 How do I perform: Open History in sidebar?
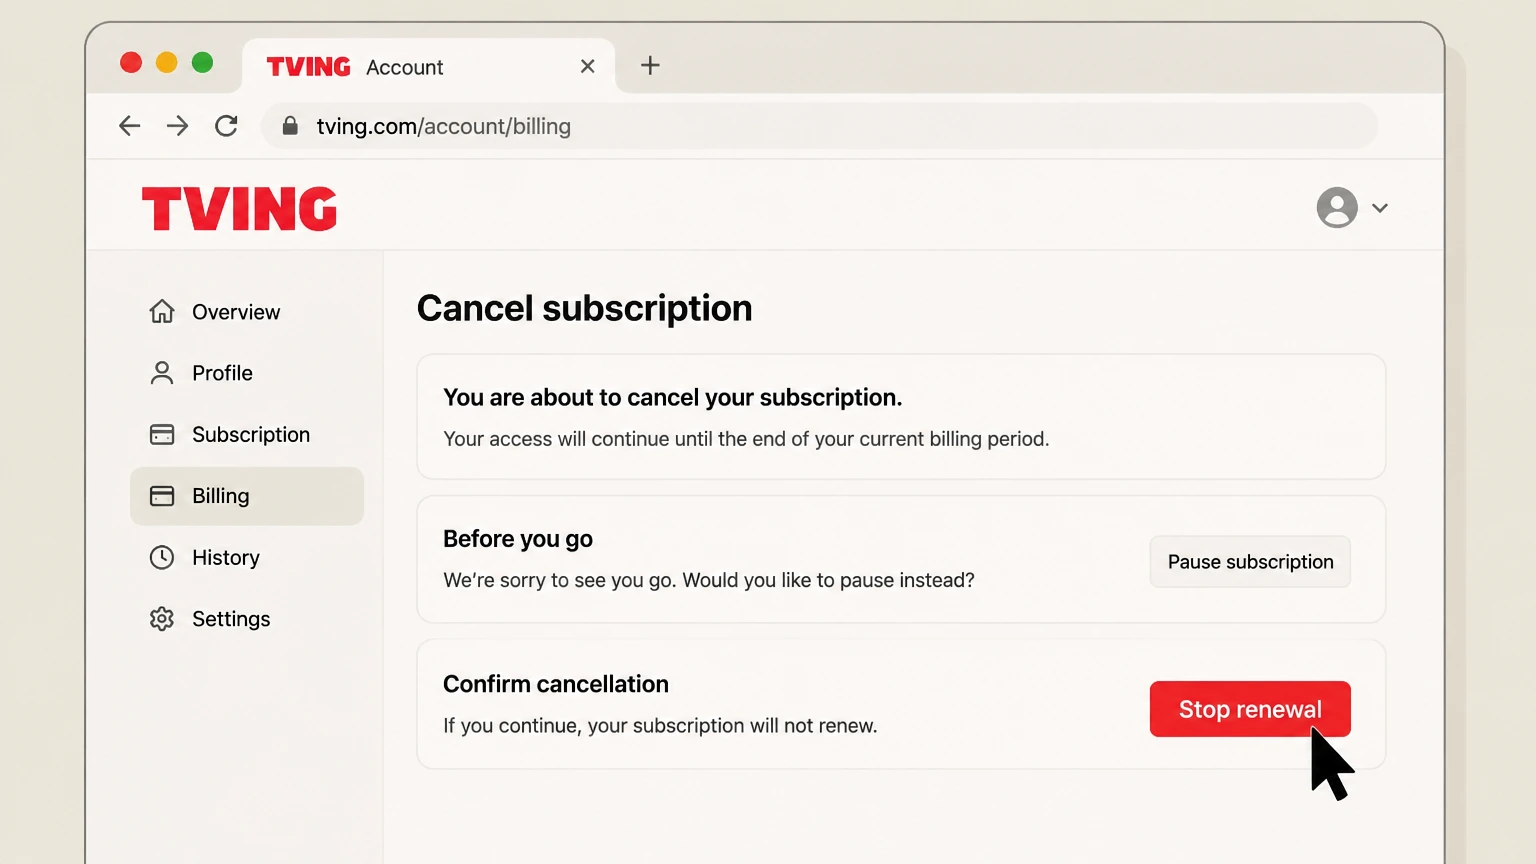click(247, 558)
